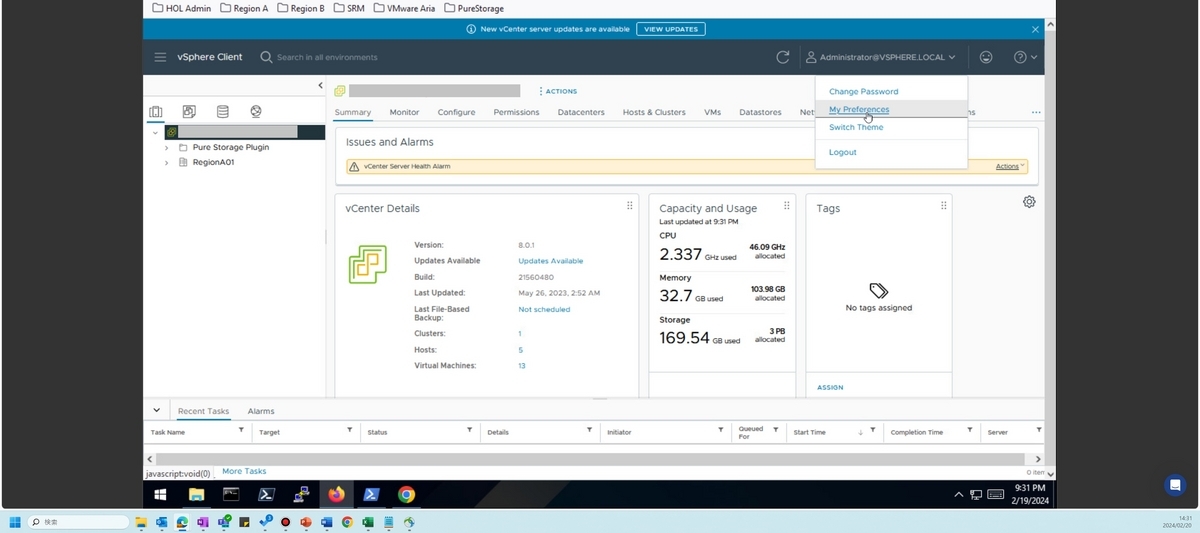1200x533 pixels.
Task: Switch to the Alarms bottom tab
Action: (261, 411)
